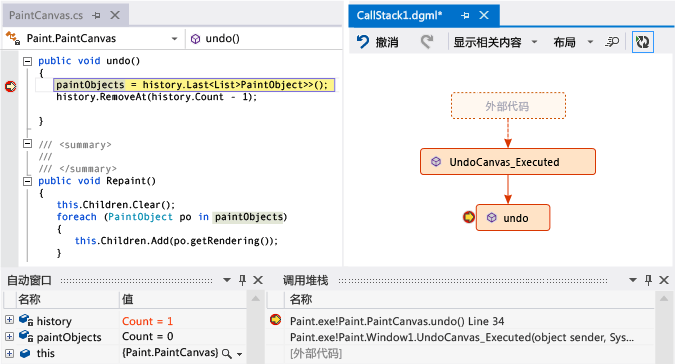This screenshot has height=364, width=675.
Task: Expand the paintObjects variable row
Action: (x=9, y=336)
